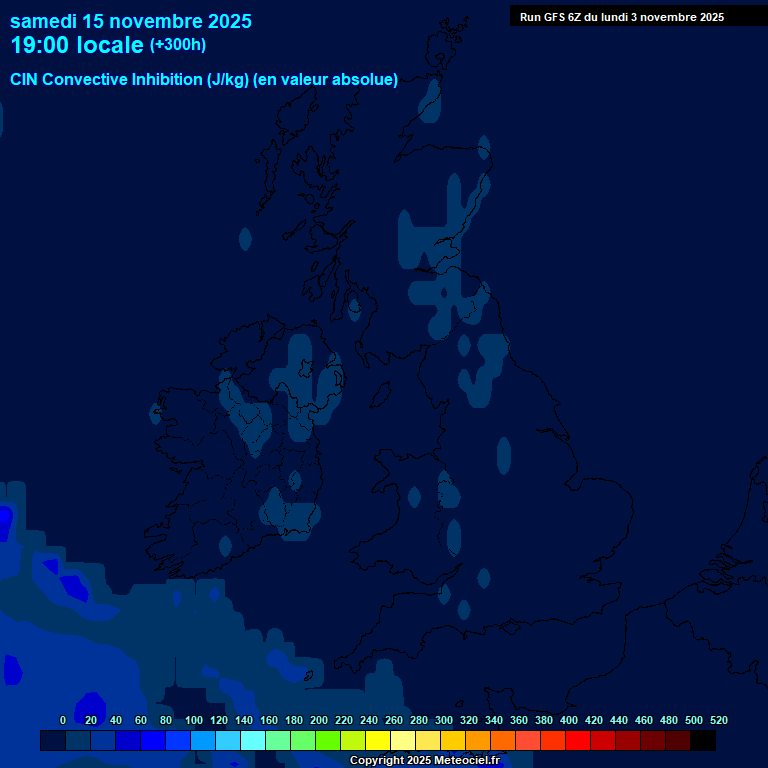
Task: Select the bright green swatch right of 200
Action: [328, 741]
